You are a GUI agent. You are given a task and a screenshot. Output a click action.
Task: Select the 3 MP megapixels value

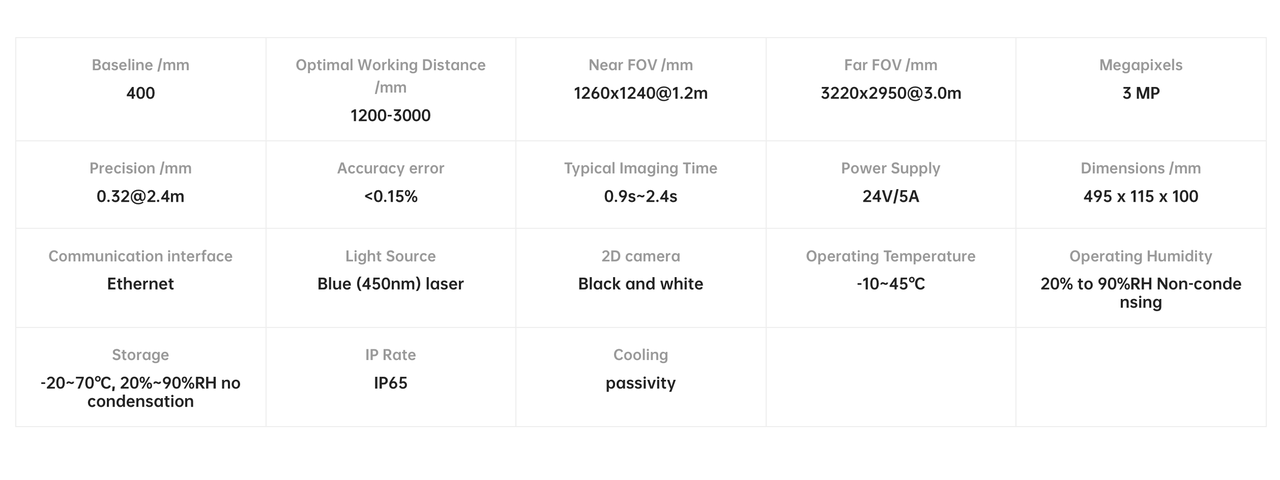[x=1140, y=93]
